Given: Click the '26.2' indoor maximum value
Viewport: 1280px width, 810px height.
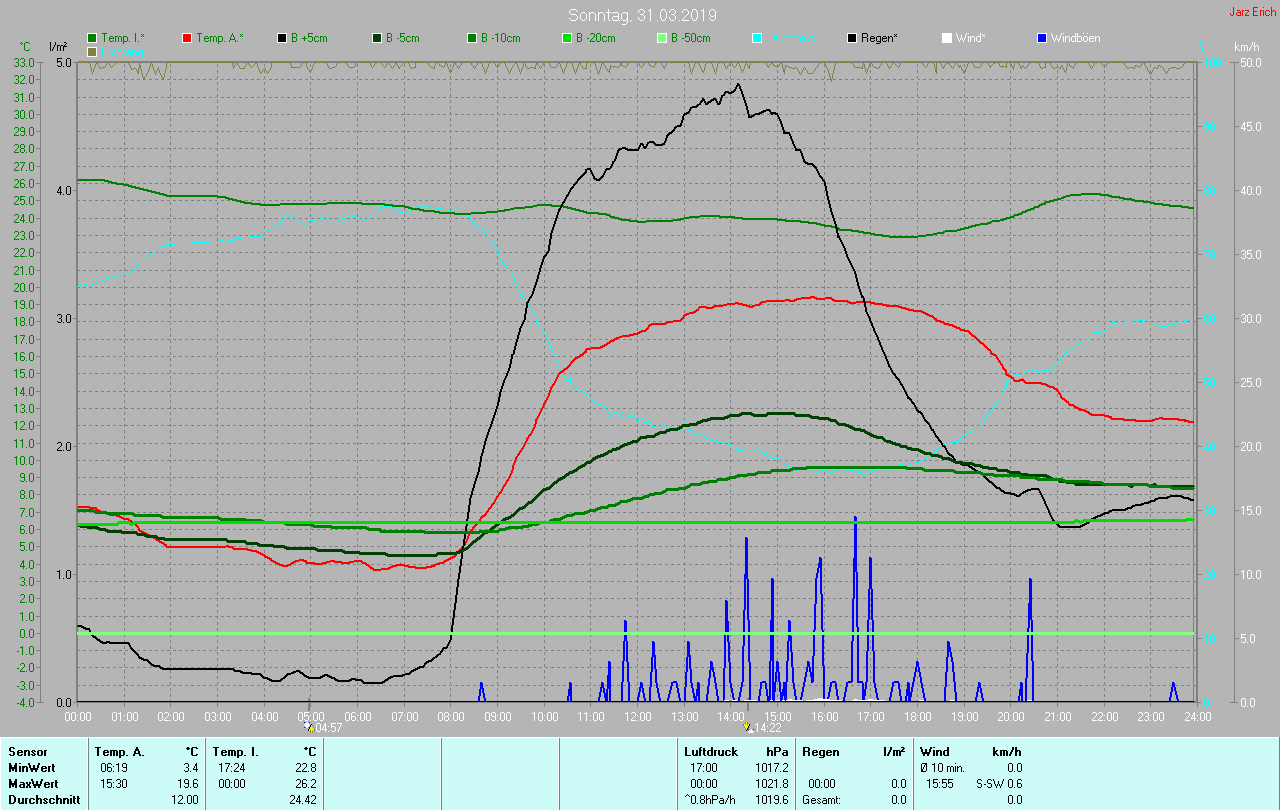Looking at the screenshot, I should [305, 784].
